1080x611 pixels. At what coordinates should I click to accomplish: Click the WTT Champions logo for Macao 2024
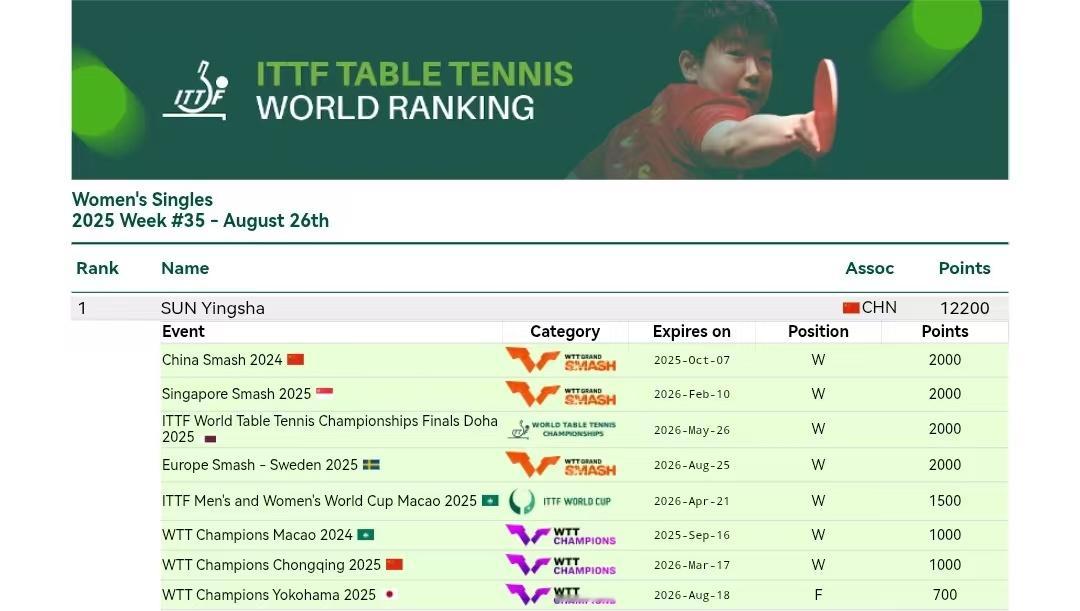click(561, 535)
